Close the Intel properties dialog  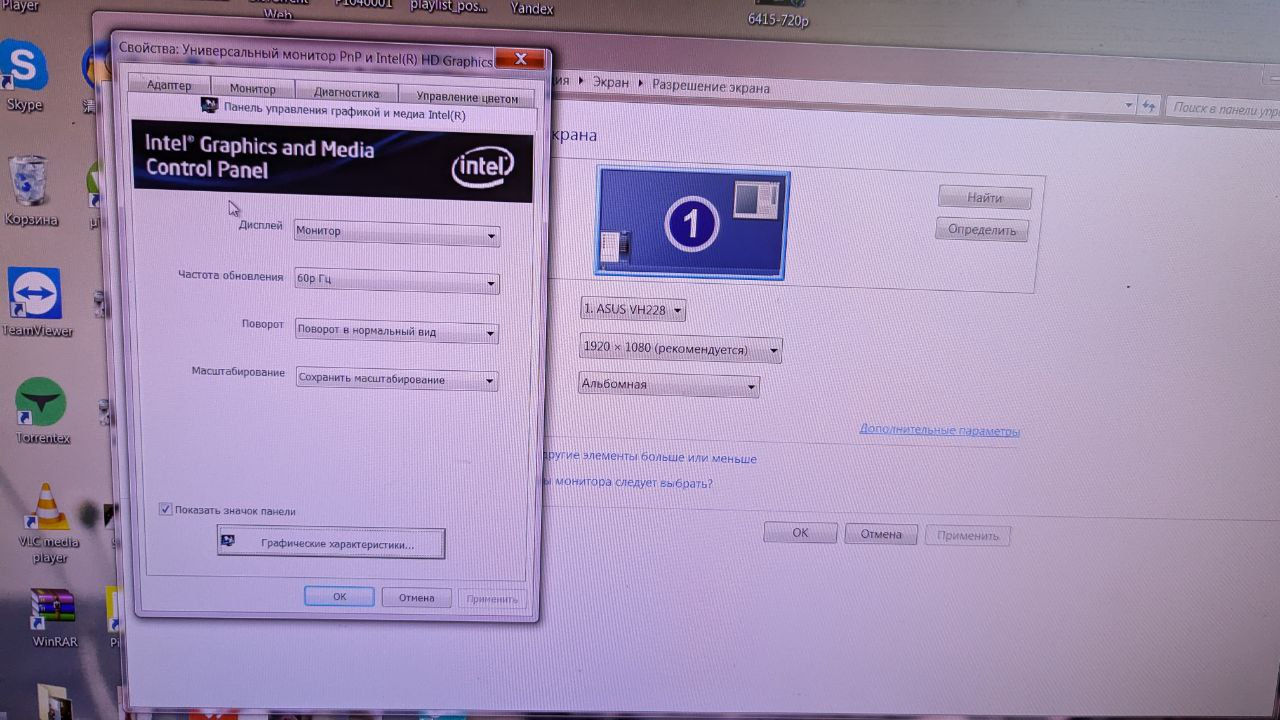tap(520, 59)
